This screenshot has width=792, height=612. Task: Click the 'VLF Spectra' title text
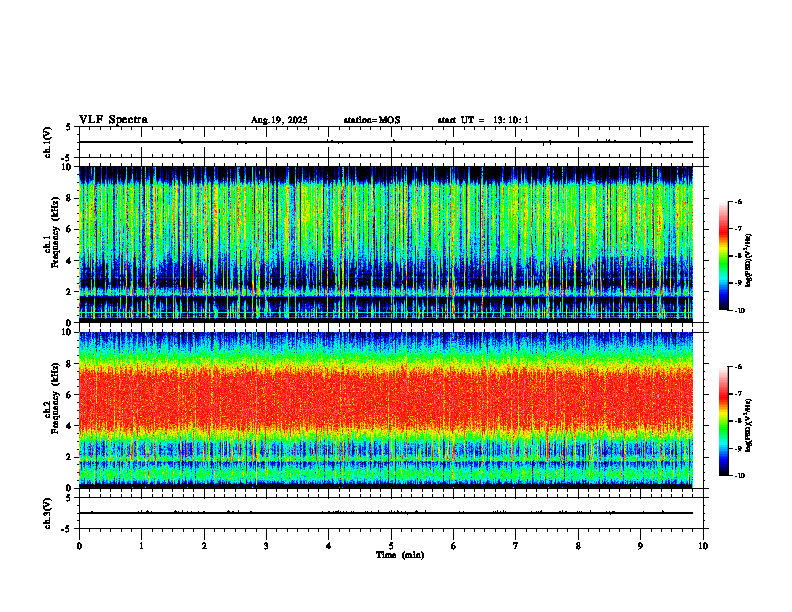(113, 120)
